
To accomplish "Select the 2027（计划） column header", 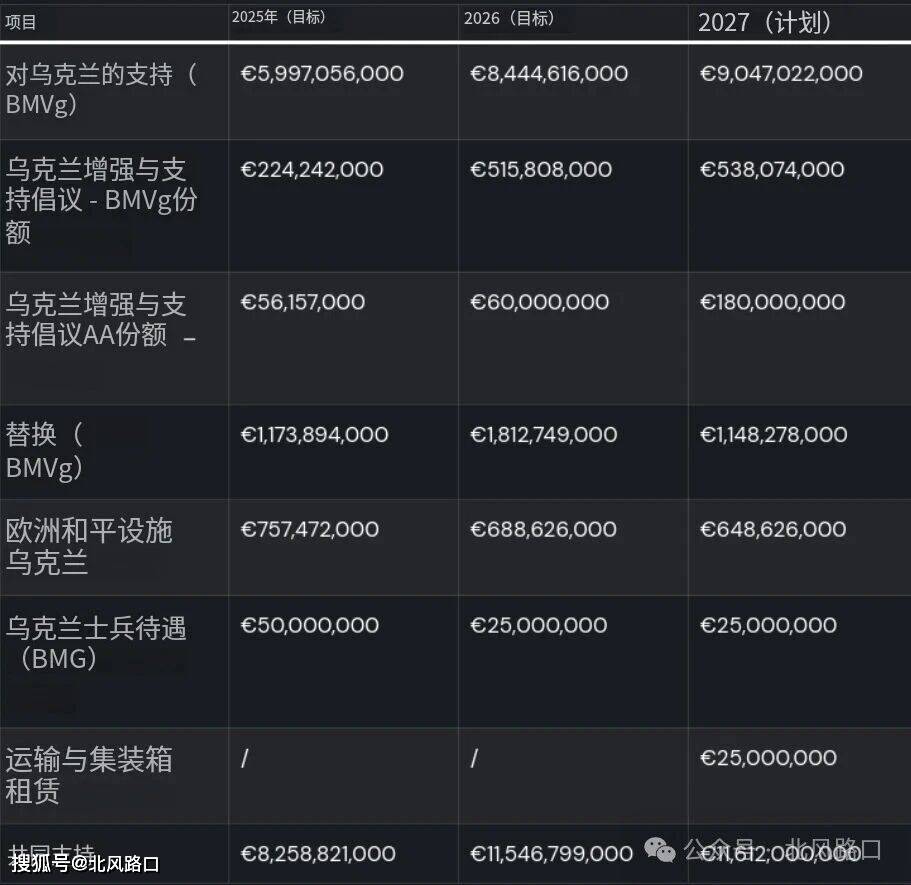I will pos(765,23).
